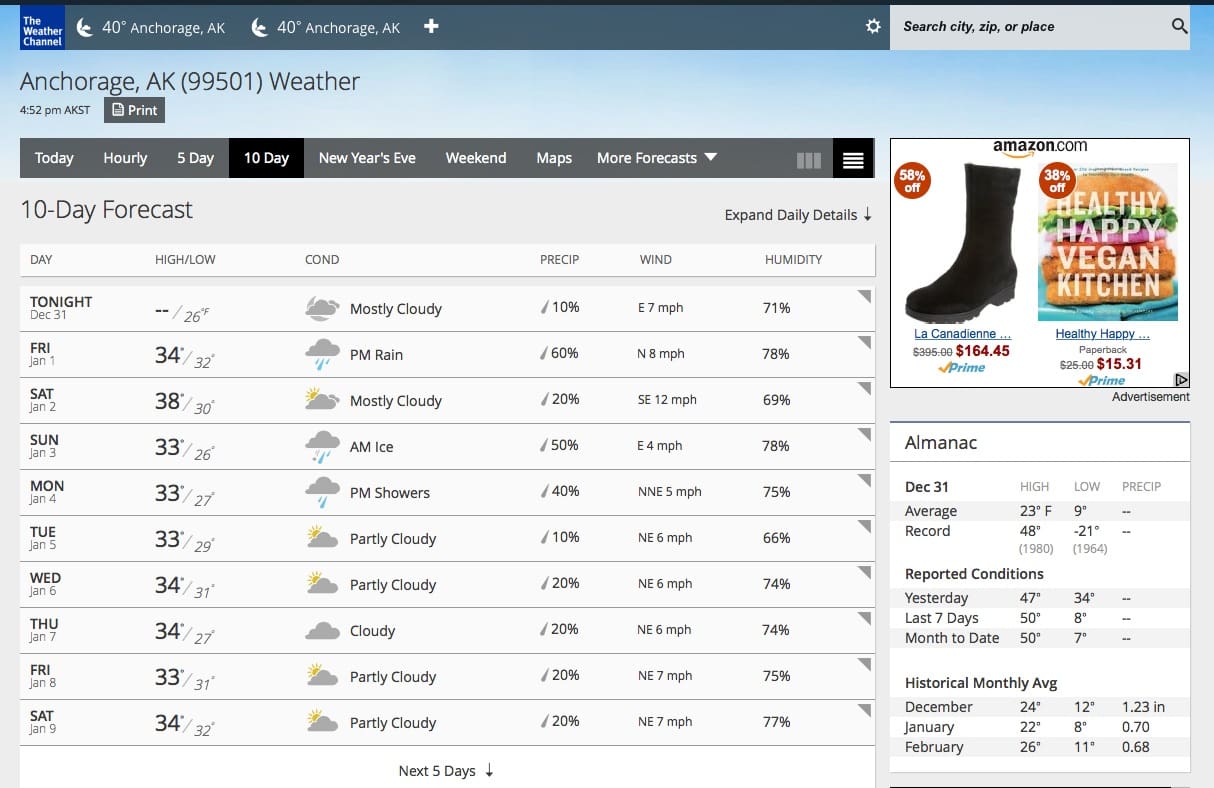
Task: Open the More Forecasts dropdown
Action: [x=657, y=158]
